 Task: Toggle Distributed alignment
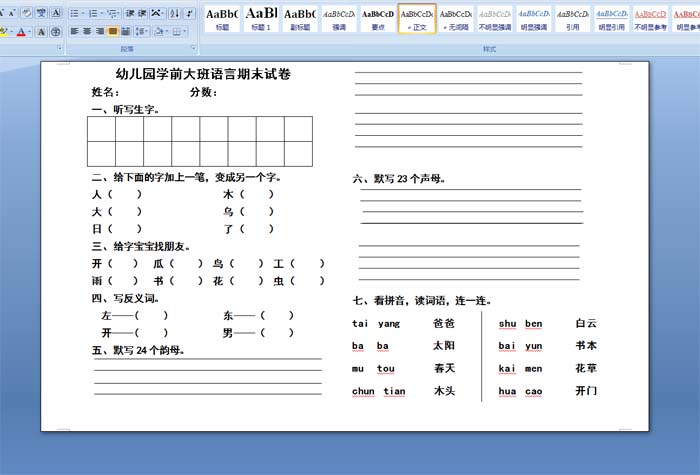pos(125,31)
